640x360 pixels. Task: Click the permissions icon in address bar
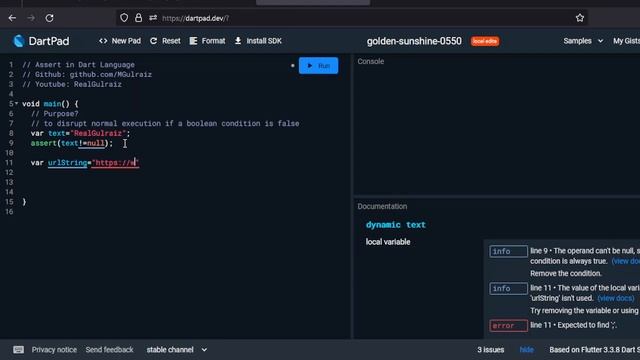(x=153, y=18)
